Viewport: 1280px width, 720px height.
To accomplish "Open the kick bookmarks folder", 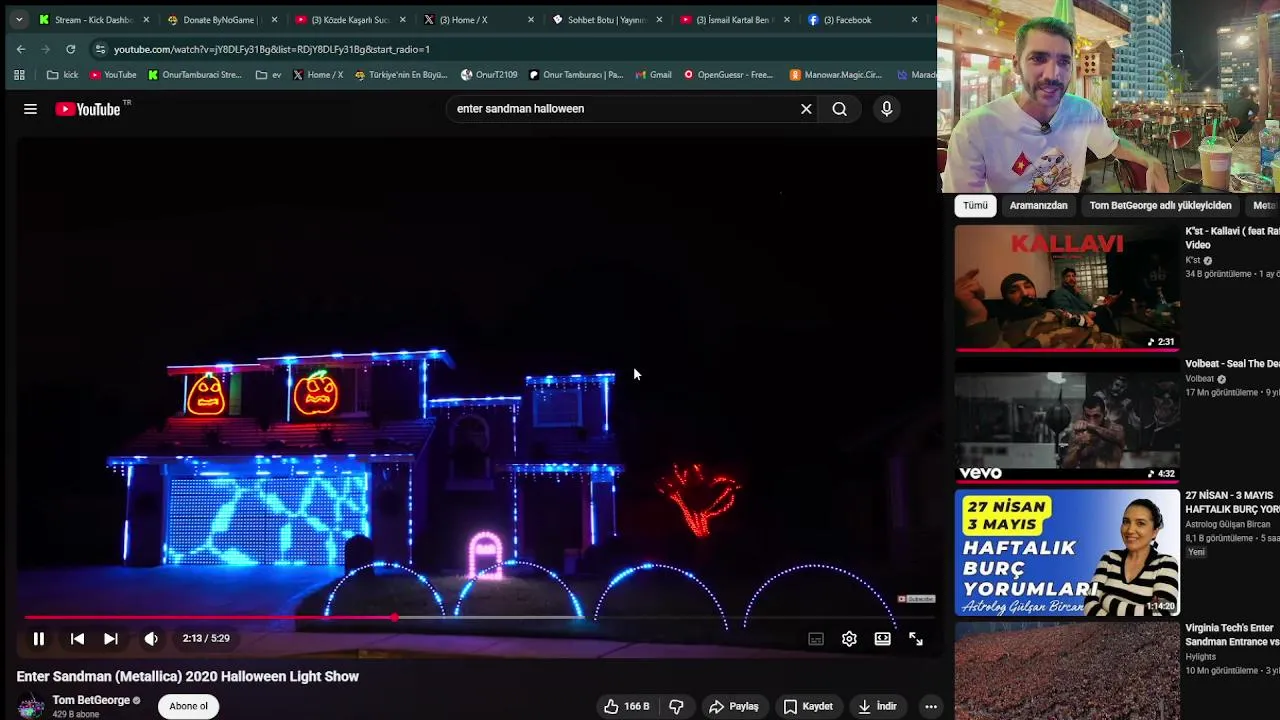I will coord(62,75).
